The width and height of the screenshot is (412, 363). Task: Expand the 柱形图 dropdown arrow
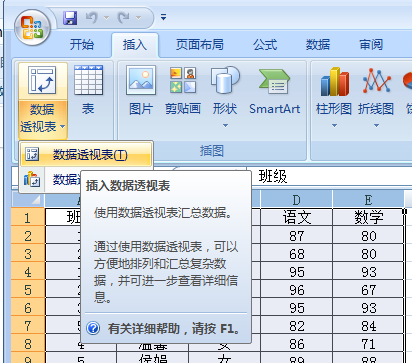point(334,125)
